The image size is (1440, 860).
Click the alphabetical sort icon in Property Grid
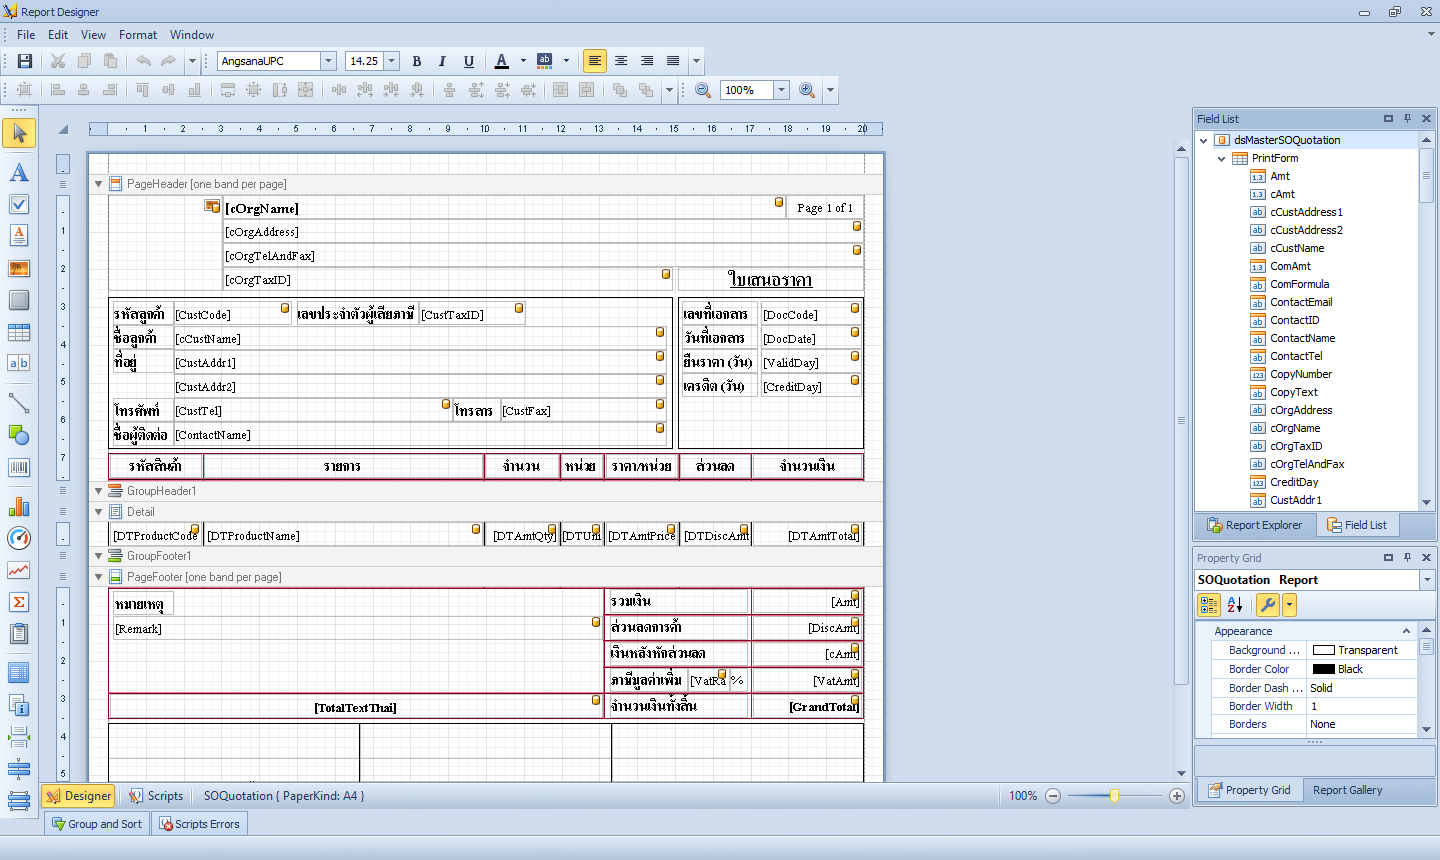pos(1235,605)
